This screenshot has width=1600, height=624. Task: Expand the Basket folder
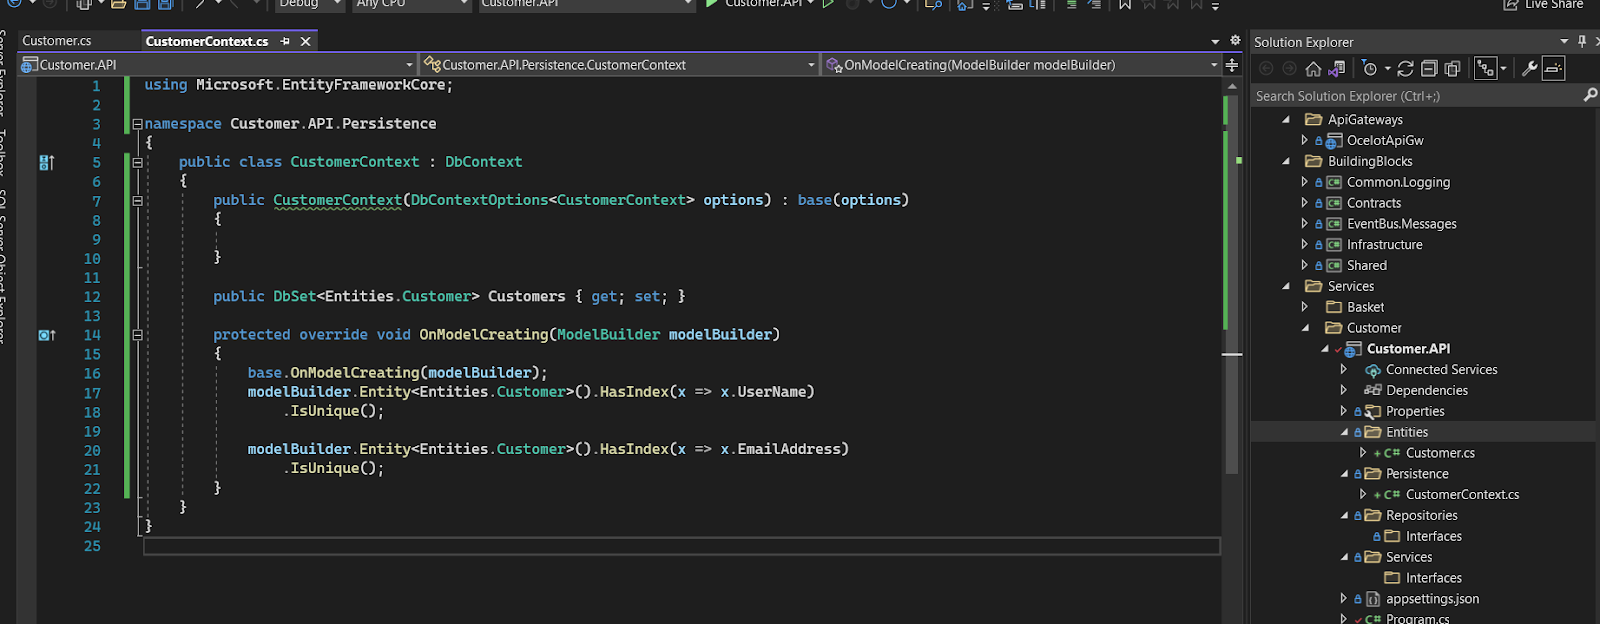tap(1304, 307)
